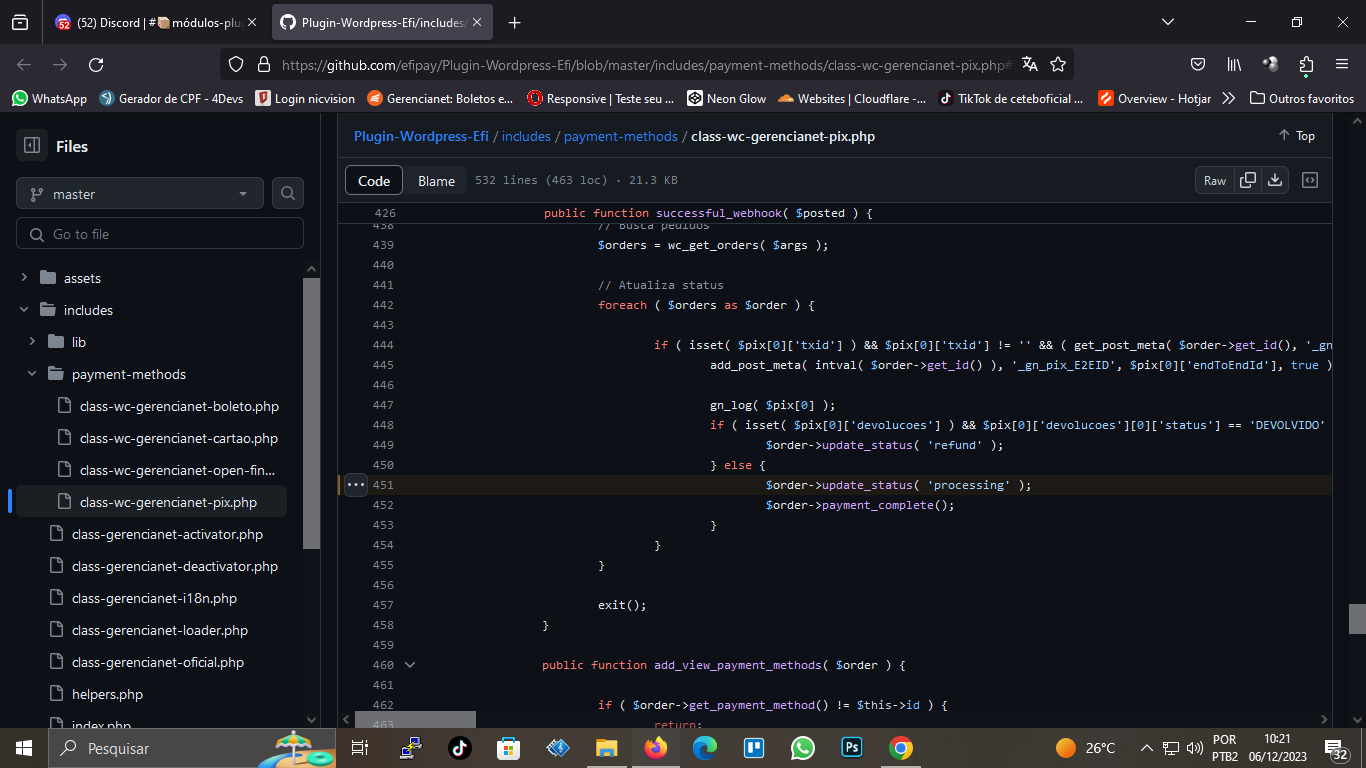Click the translate page icon
This screenshot has height=768, width=1366.
1030,64
